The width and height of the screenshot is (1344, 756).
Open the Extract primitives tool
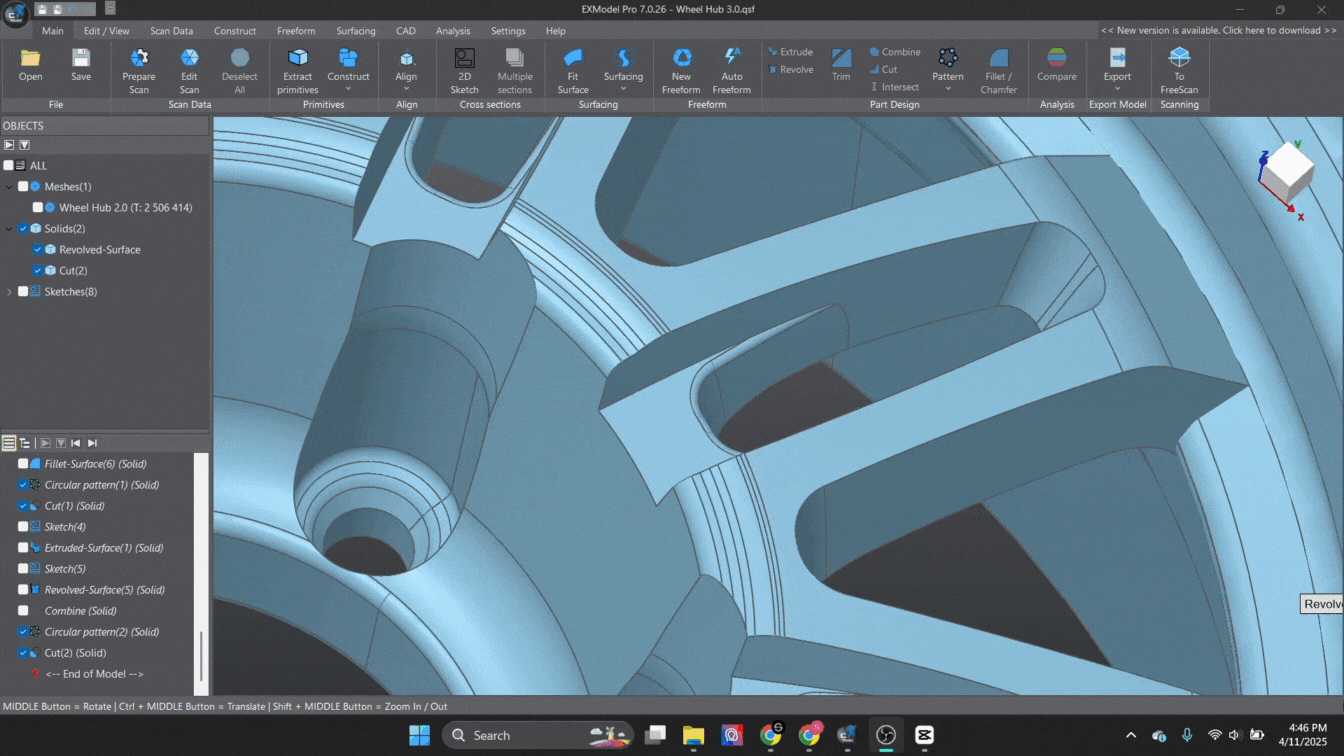(297, 59)
